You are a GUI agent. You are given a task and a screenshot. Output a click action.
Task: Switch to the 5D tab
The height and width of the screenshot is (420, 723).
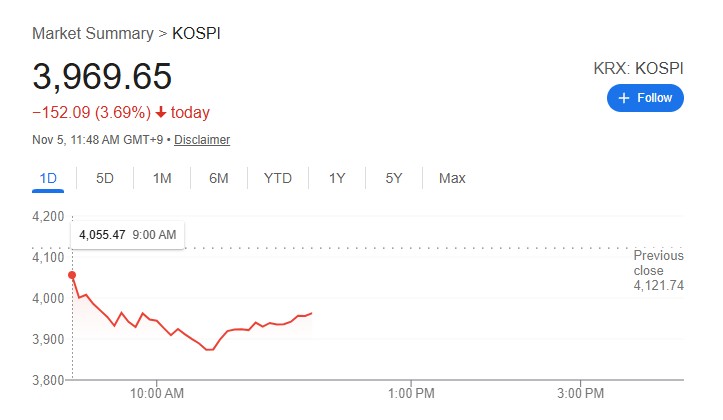(105, 179)
